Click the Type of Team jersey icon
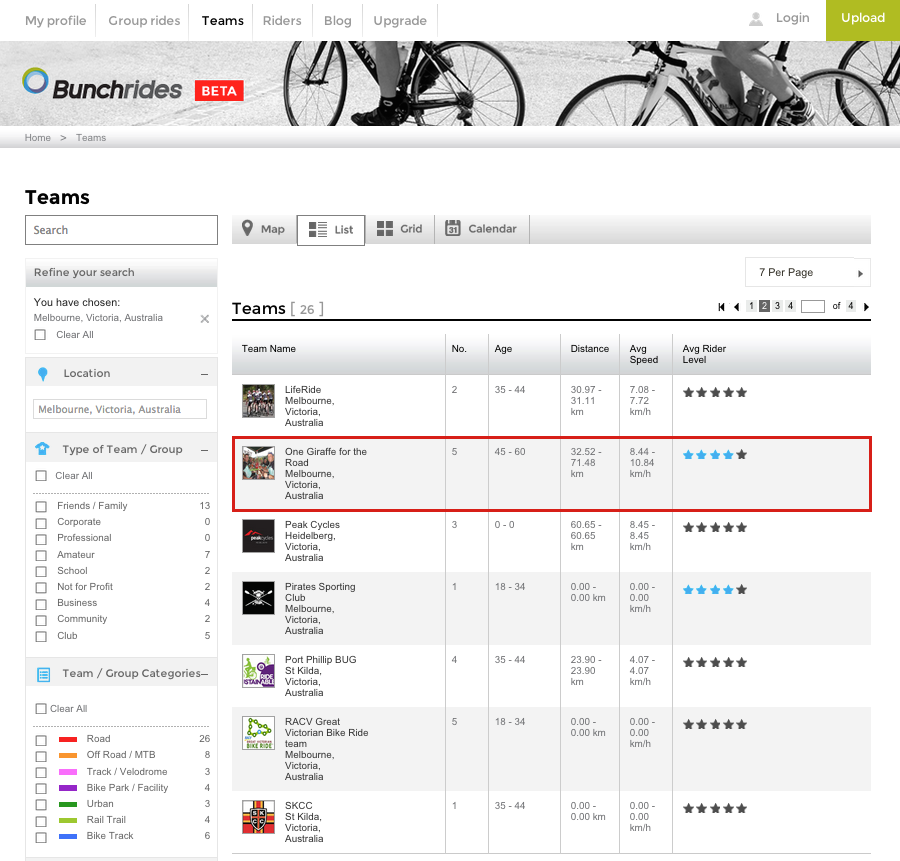The width and height of the screenshot is (900, 861). point(42,449)
